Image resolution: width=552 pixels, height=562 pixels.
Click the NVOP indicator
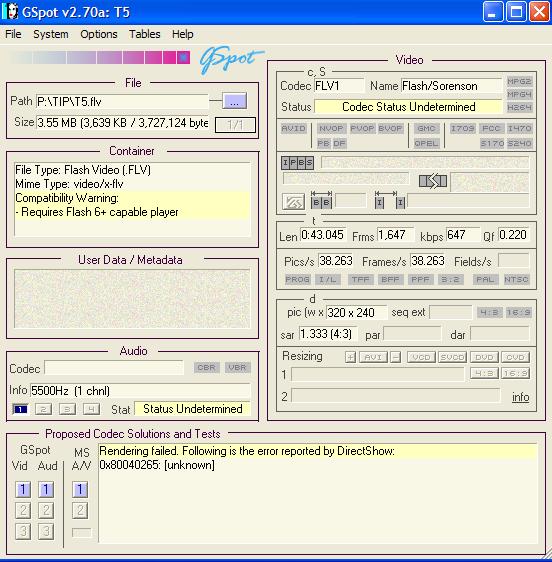click(331, 128)
